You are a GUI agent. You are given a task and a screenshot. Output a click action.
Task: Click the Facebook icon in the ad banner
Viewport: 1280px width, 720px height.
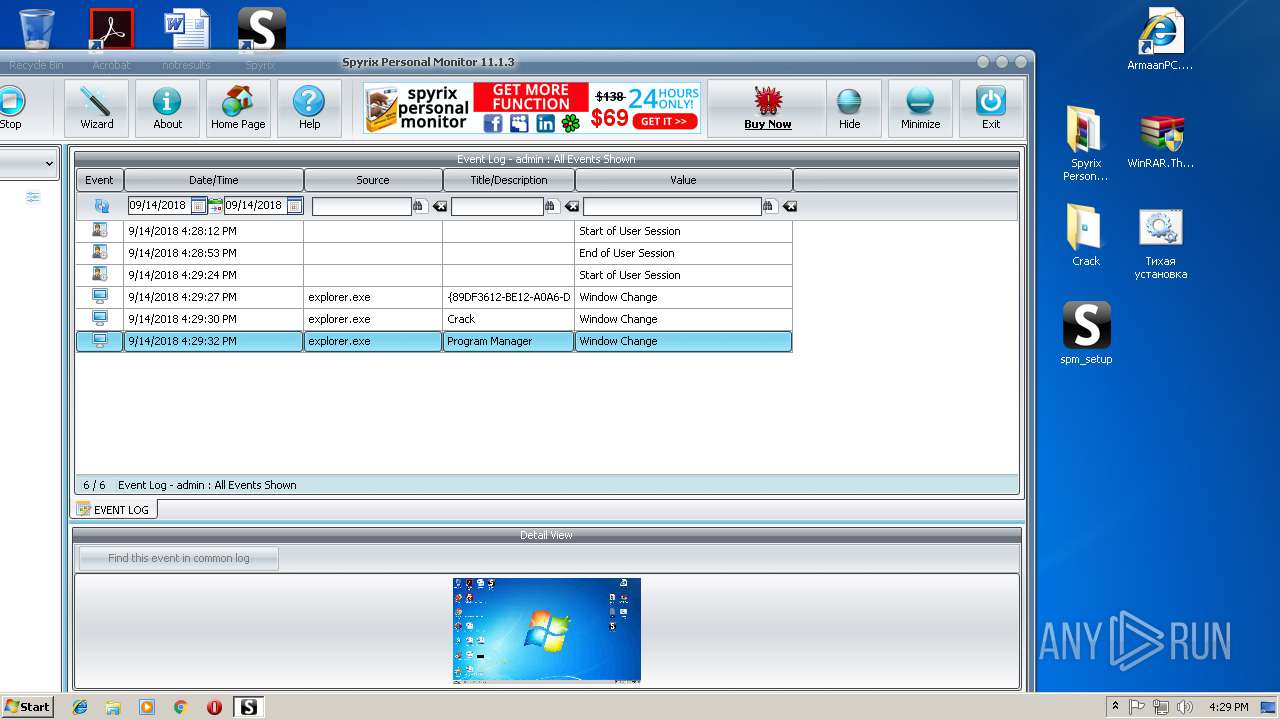pyautogui.click(x=493, y=124)
